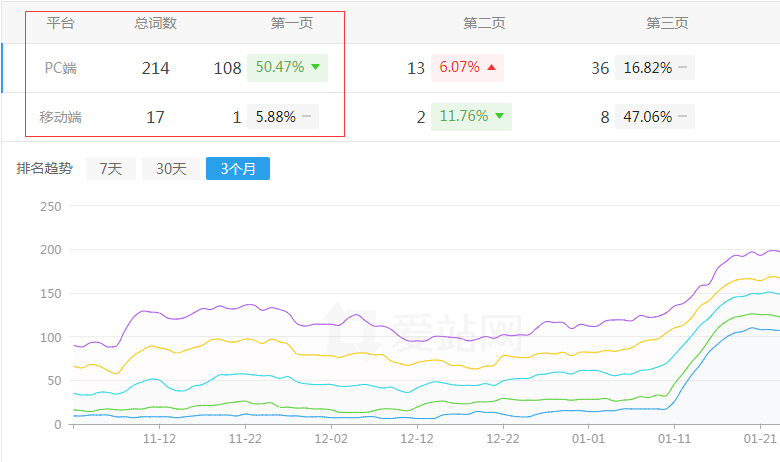
Task: Switch to the 30天 trend range
Action: coord(170,169)
